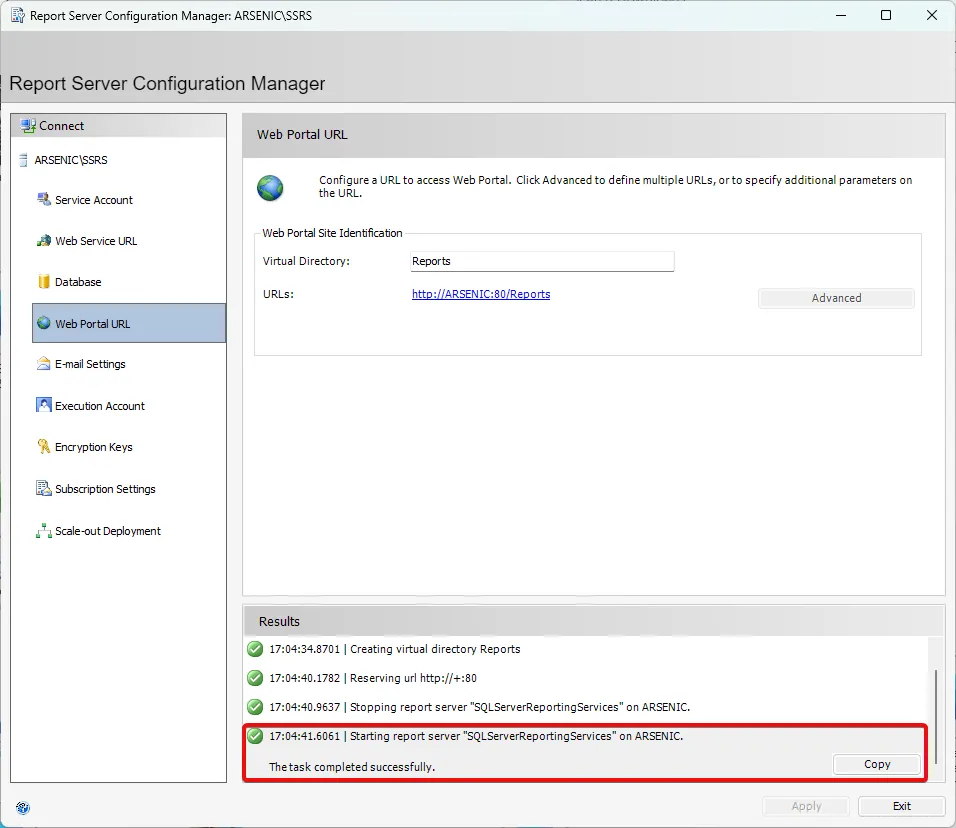This screenshot has height=828, width=956.
Task: Click the 'Web Portal URL' pane heading
Action: pyautogui.click(x=302, y=134)
